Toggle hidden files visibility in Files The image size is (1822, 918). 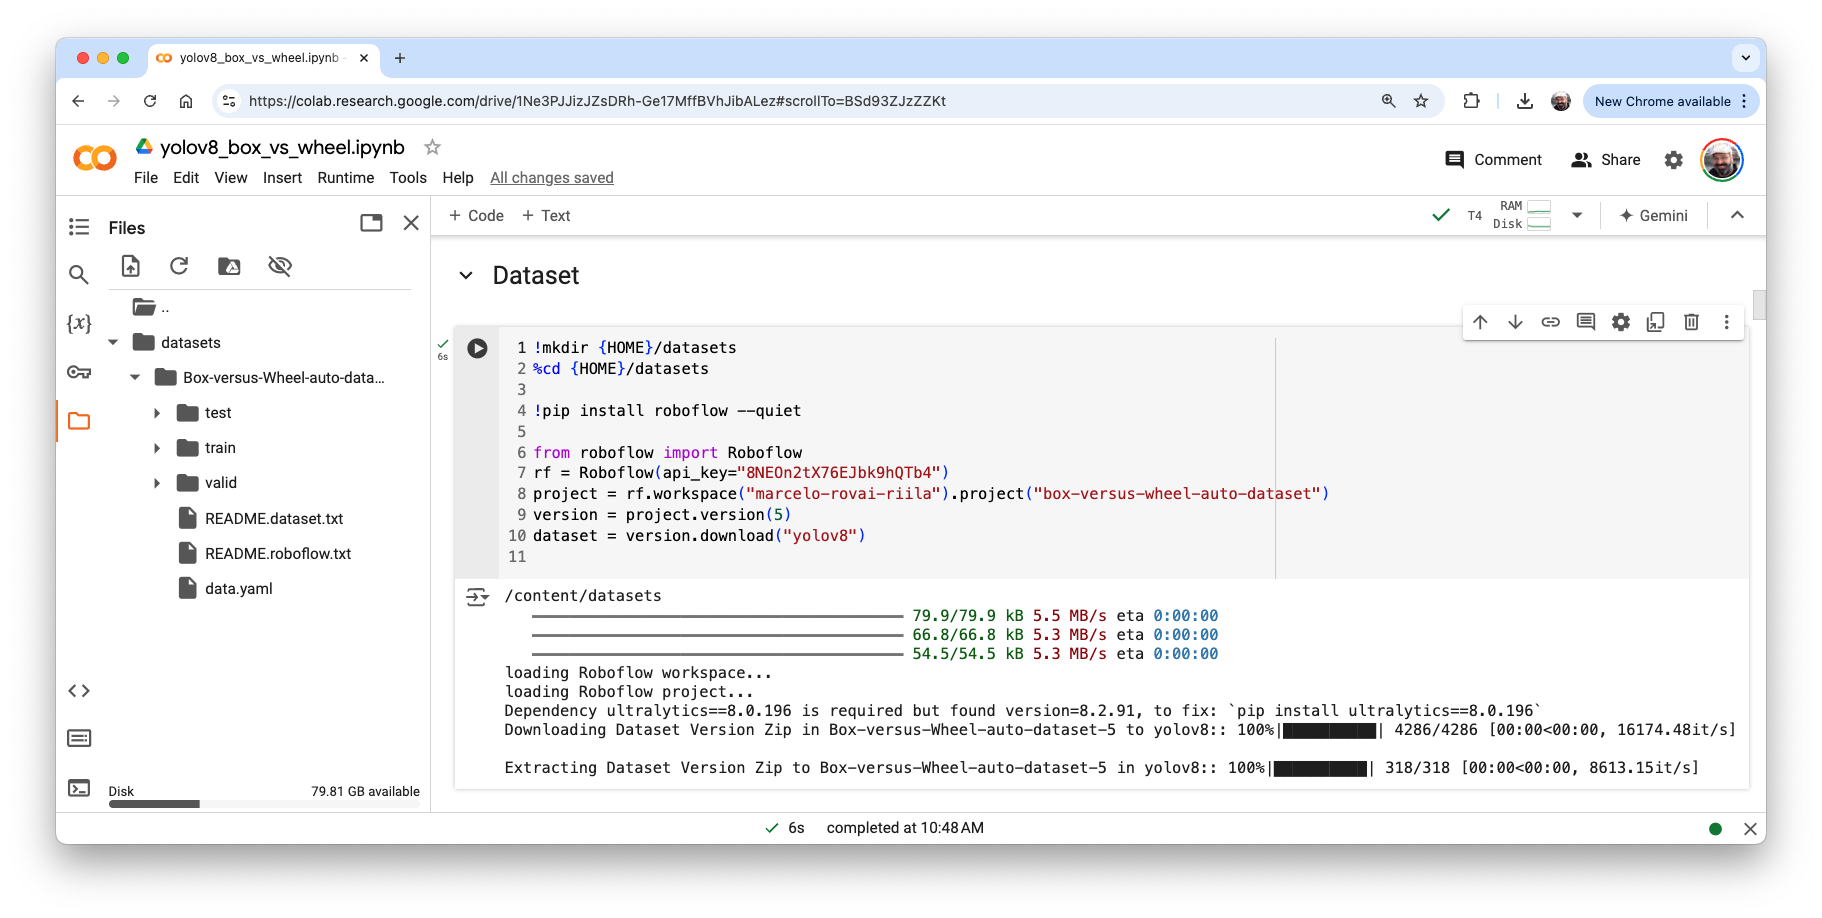click(x=280, y=266)
